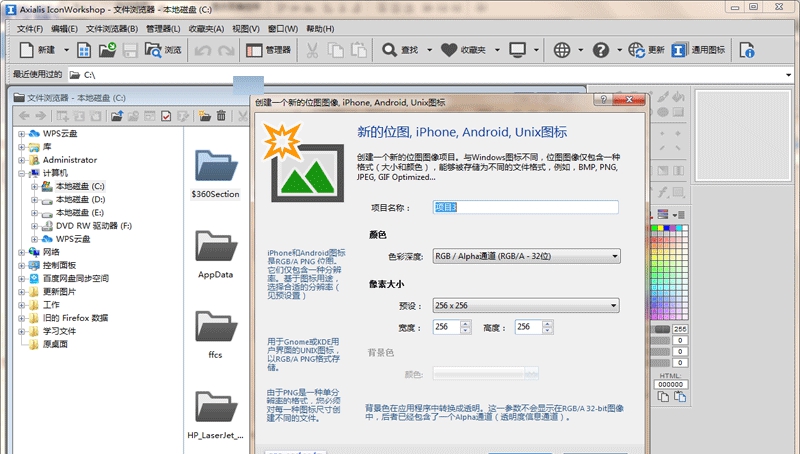Image resolution: width=800 pixels, height=454 pixels.
Task: Open the 文件(F) menu
Action: pos(30,29)
